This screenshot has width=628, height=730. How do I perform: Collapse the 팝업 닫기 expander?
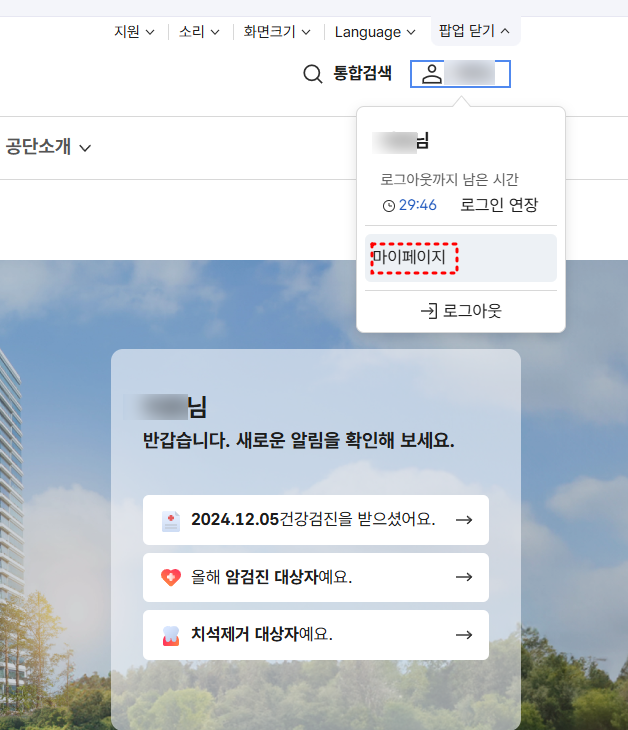[x=475, y=31]
